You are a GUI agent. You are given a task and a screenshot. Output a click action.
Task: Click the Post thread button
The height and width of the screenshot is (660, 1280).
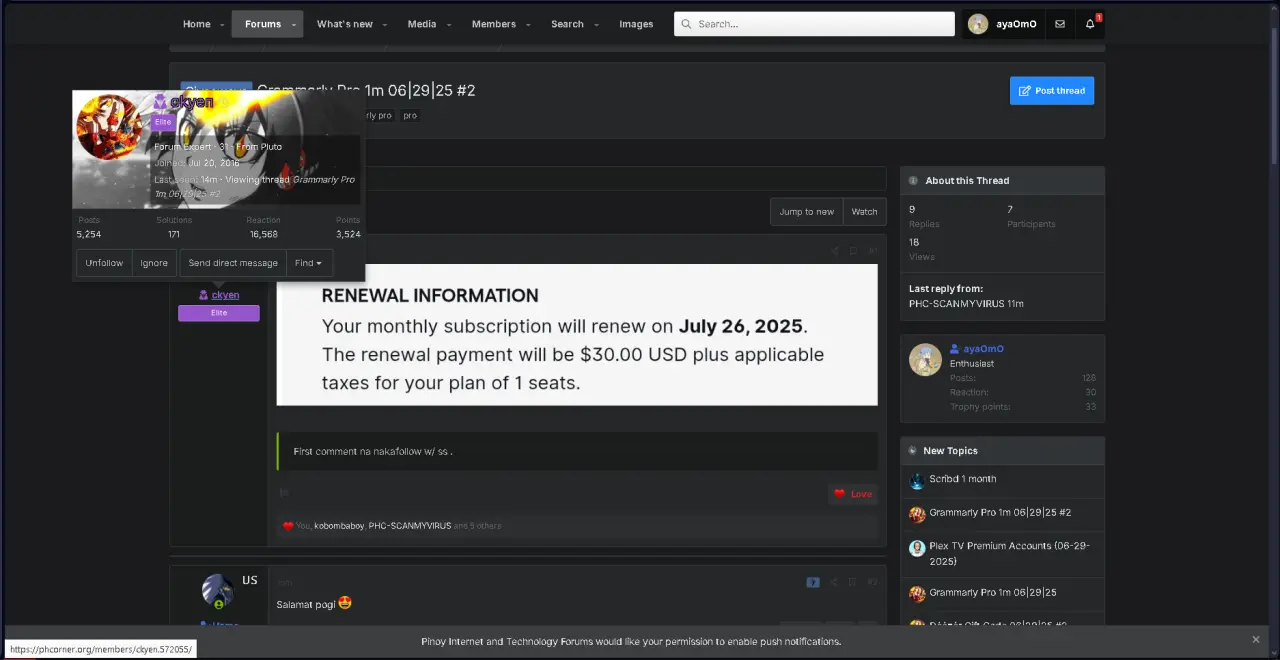[1052, 91]
